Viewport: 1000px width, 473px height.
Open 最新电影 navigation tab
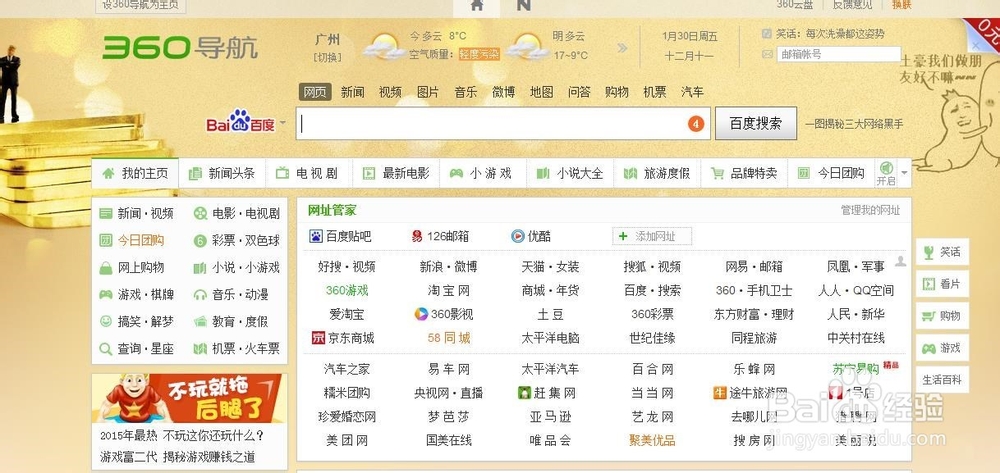point(396,173)
